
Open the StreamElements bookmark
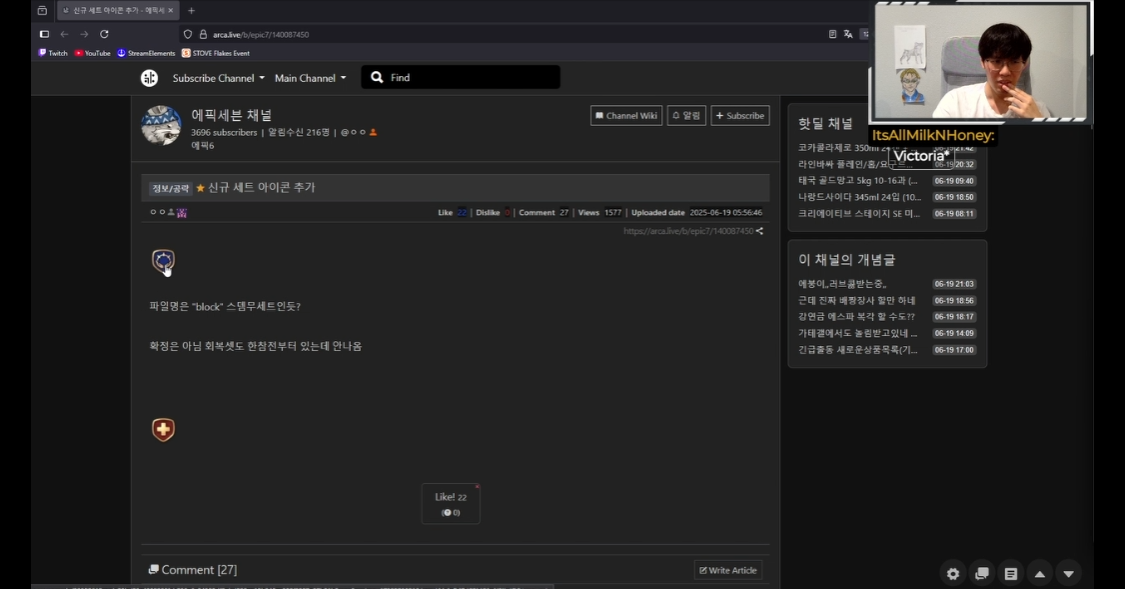146,53
